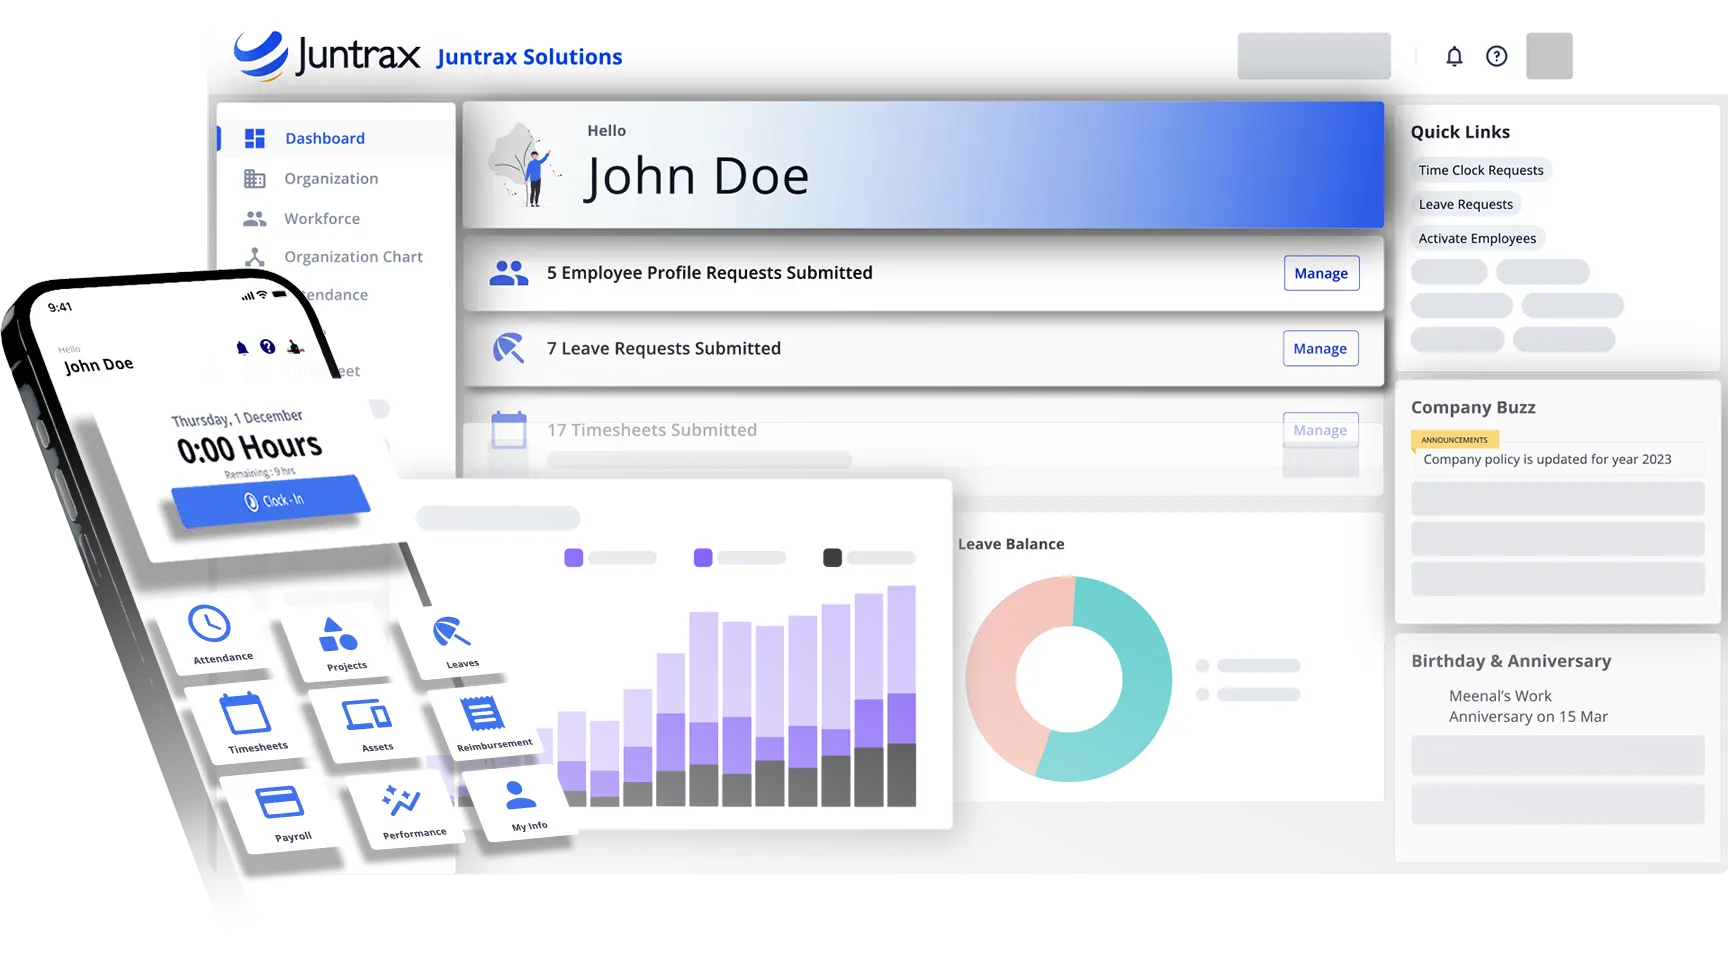This screenshot has width=1728, height=972.
Task: Tap Performance sparkle icon on phone
Action: pyautogui.click(x=401, y=800)
